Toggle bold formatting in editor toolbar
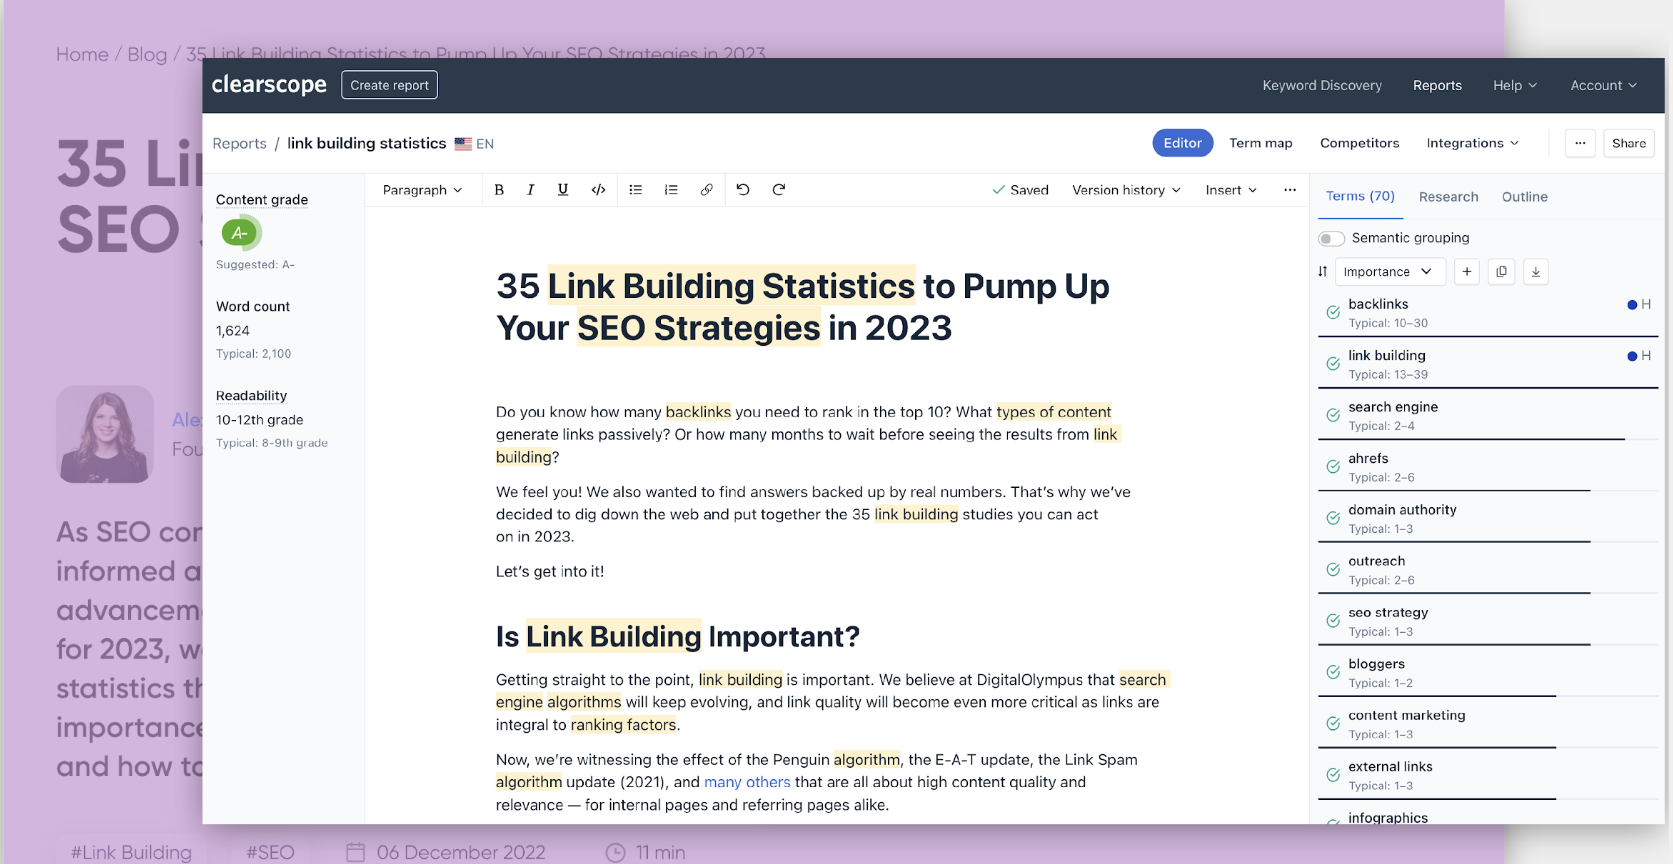The image size is (1673, 864). tap(499, 190)
